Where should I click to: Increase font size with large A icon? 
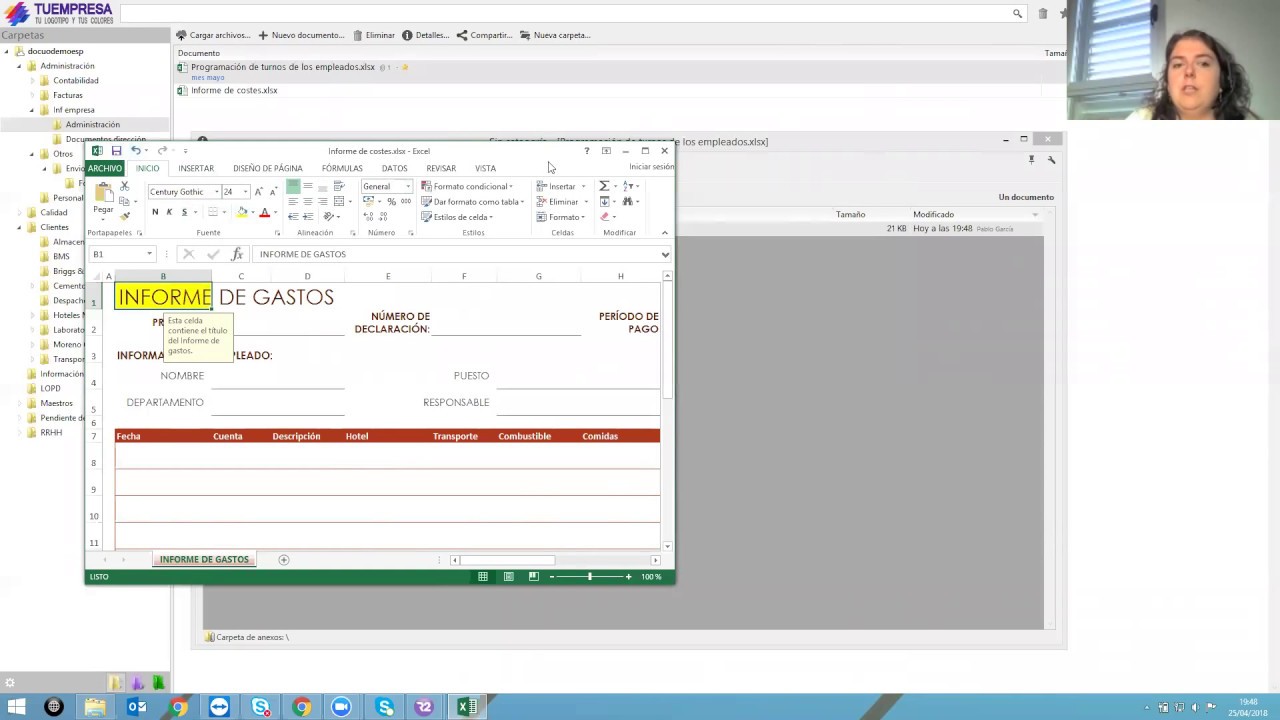pos(259,191)
